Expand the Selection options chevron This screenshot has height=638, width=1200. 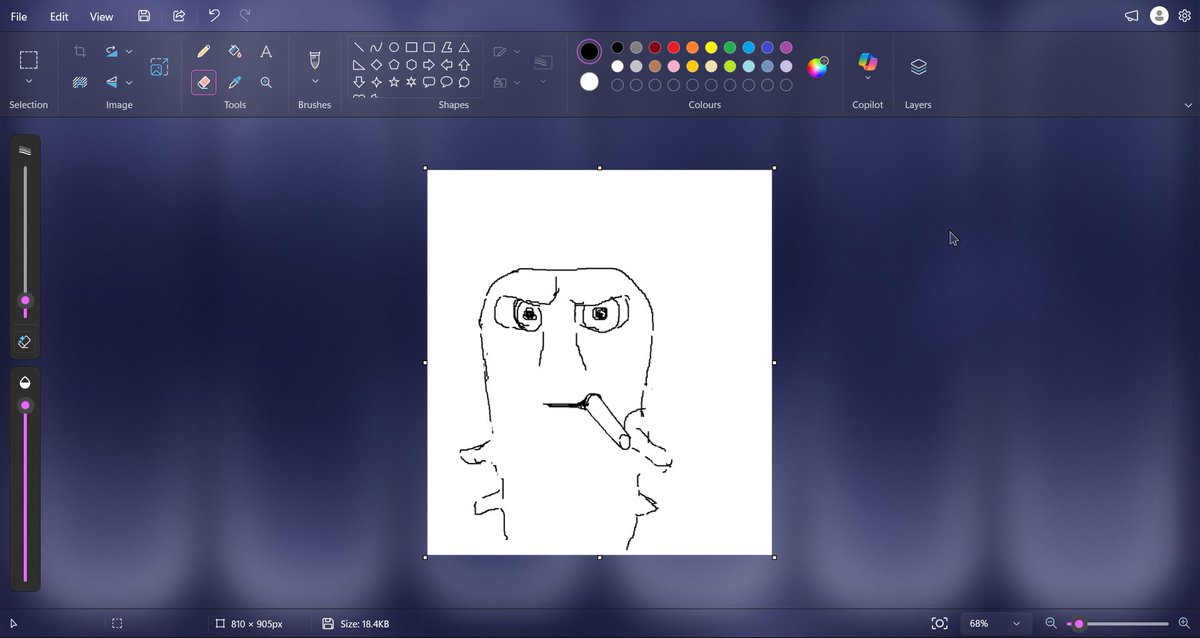(x=29, y=82)
